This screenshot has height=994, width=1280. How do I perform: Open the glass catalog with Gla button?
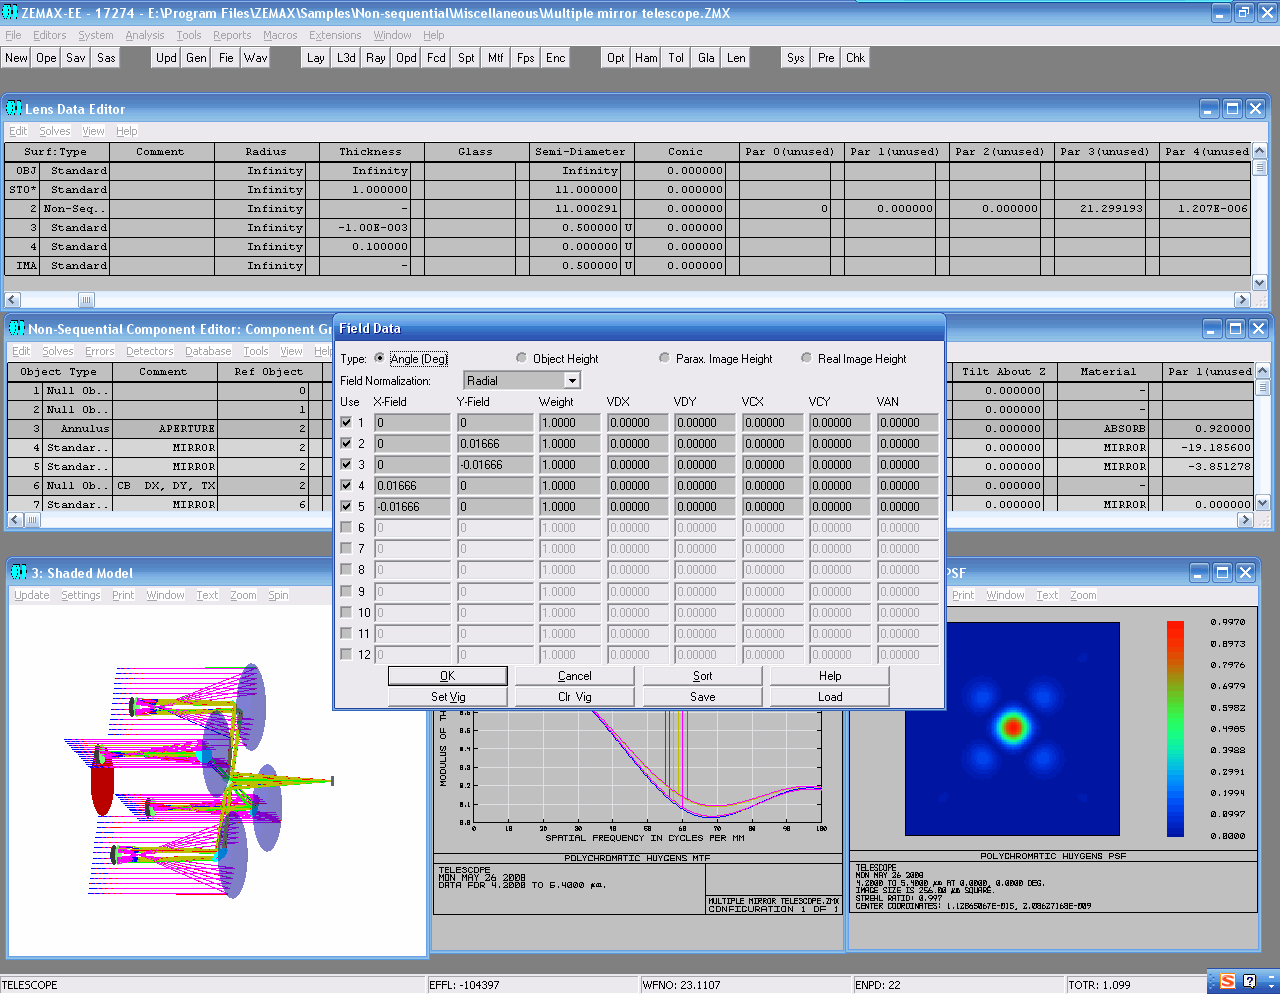click(x=706, y=58)
